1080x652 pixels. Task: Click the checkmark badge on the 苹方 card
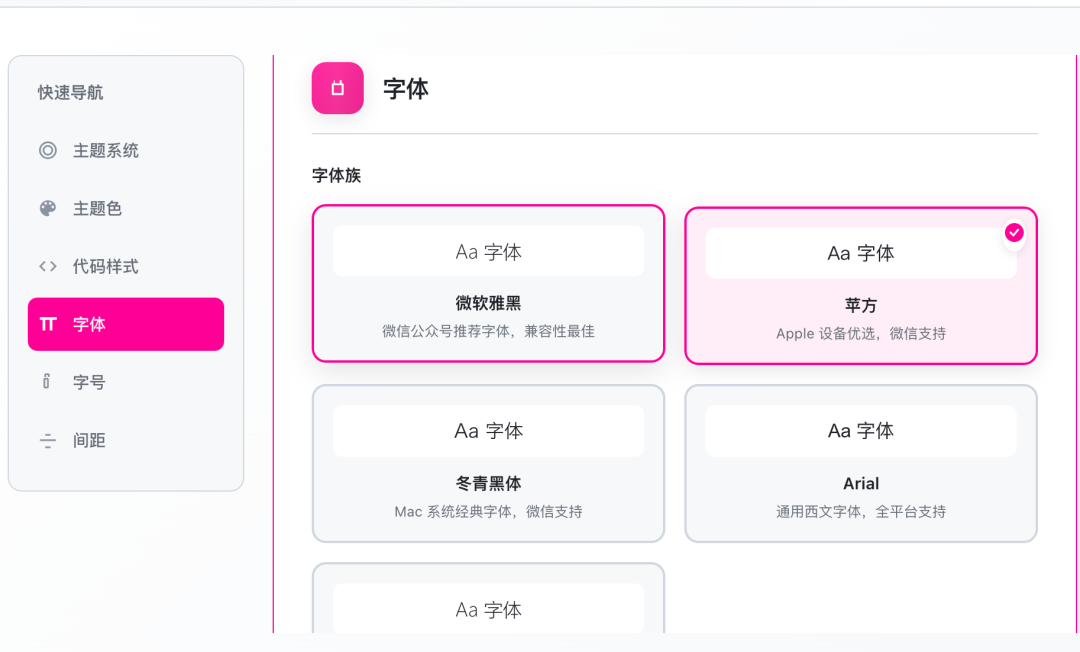(1013, 233)
